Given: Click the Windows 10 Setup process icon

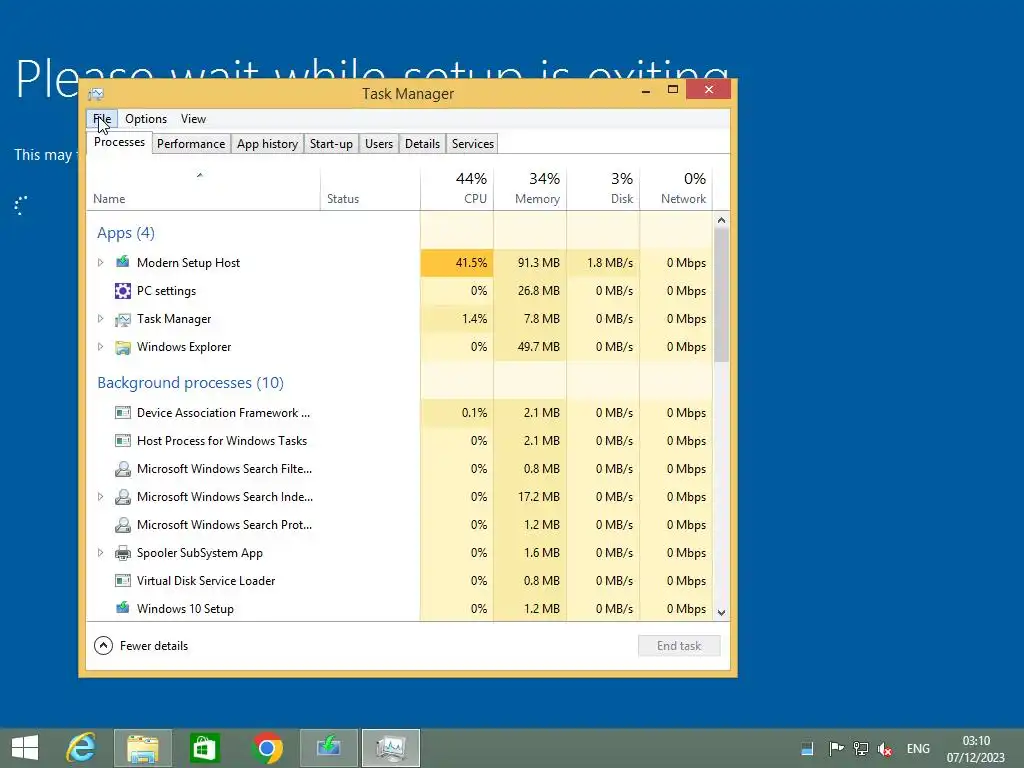Looking at the screenshot, I should (122, 609).
